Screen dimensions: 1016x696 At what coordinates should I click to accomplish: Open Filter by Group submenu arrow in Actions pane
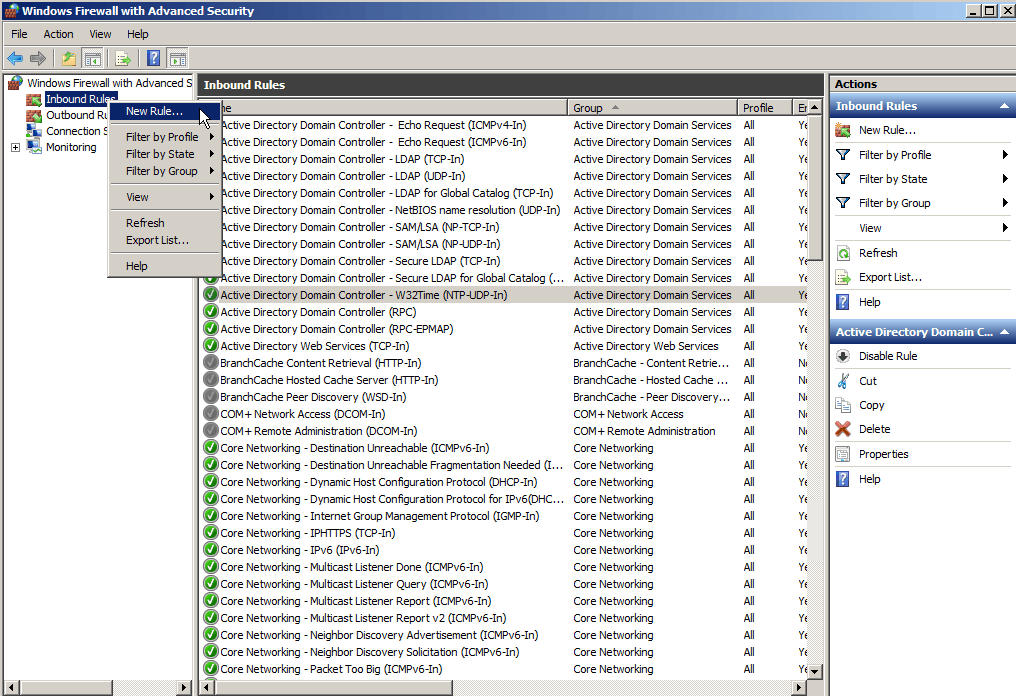click(x=1005, y=203)
